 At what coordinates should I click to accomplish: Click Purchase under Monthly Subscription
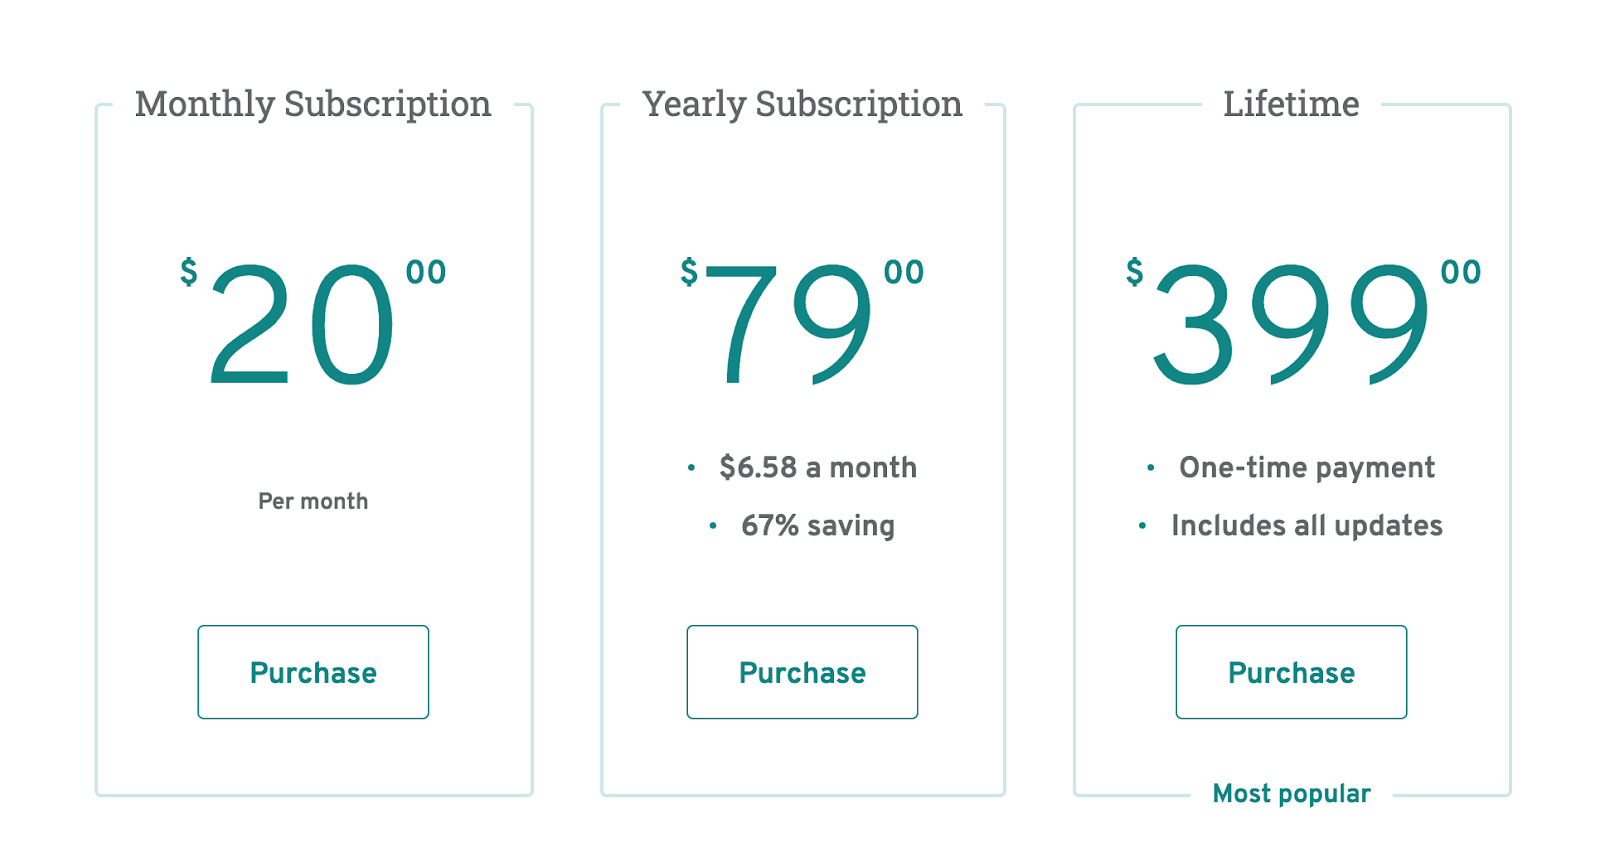click(x=313, y=672)
